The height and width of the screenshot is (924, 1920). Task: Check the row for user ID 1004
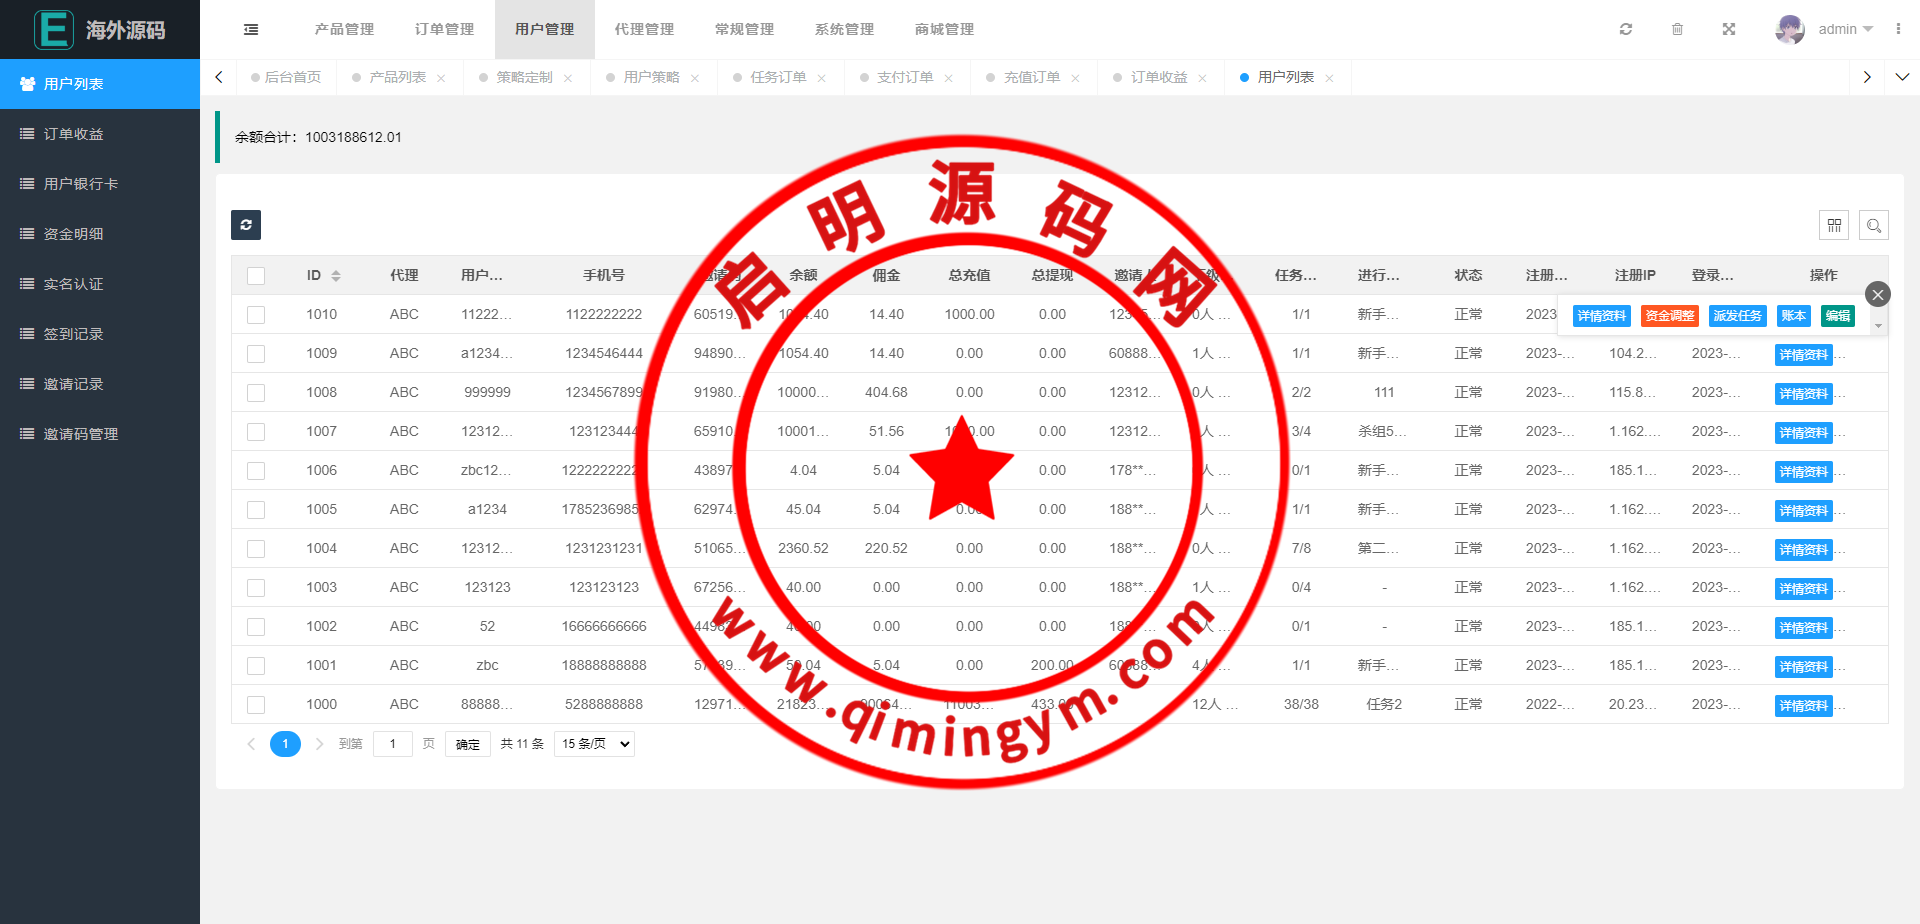(x=256, y=549)
